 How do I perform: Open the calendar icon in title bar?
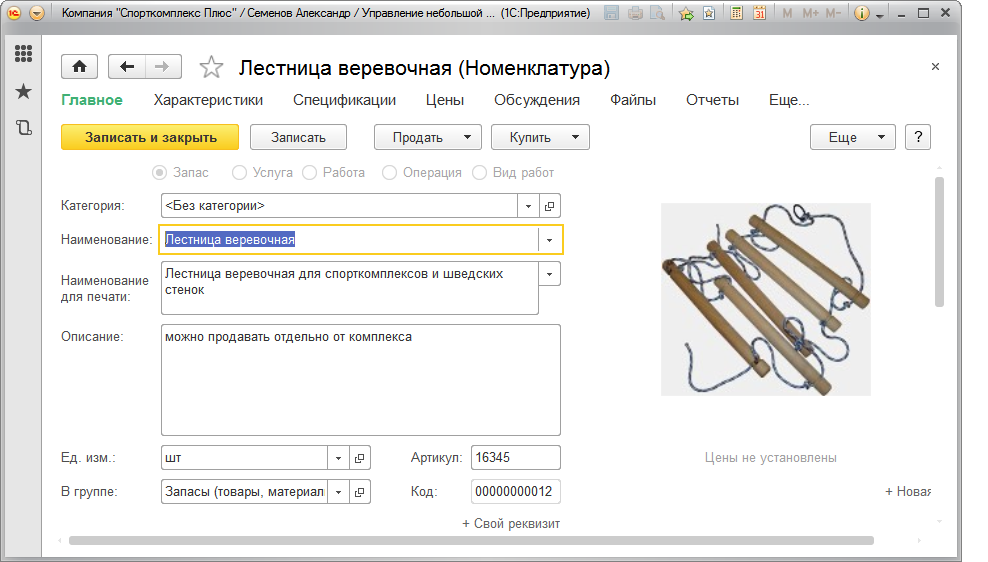click(759, 14)
